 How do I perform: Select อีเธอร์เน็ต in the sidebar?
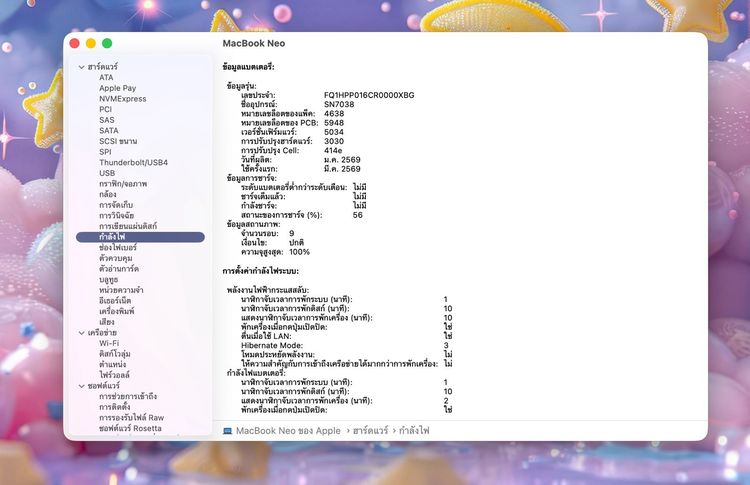point(115,300)
